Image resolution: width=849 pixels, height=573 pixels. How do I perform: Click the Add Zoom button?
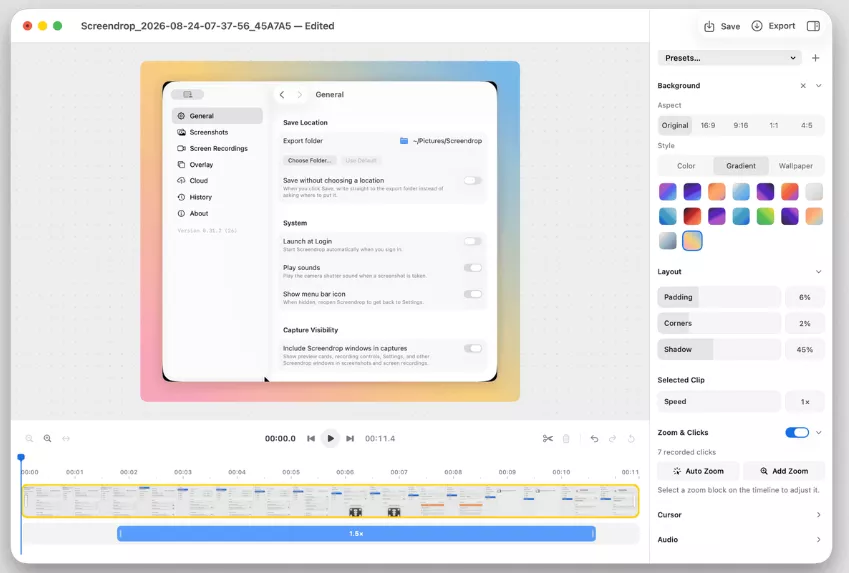(784, 471)
